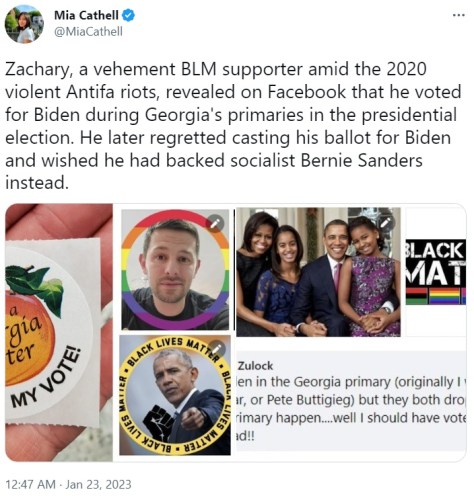This screenshot has height=496, width=474.
Task: Click Mia Cathell's profile avatar
Action: point(24,24)
